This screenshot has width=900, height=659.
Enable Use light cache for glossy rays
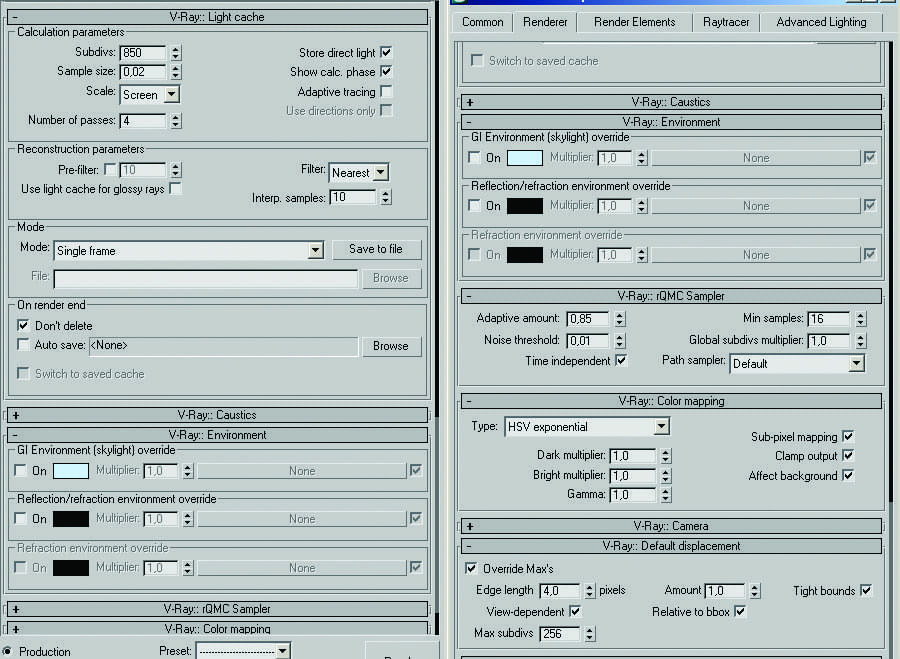(176, 188)
